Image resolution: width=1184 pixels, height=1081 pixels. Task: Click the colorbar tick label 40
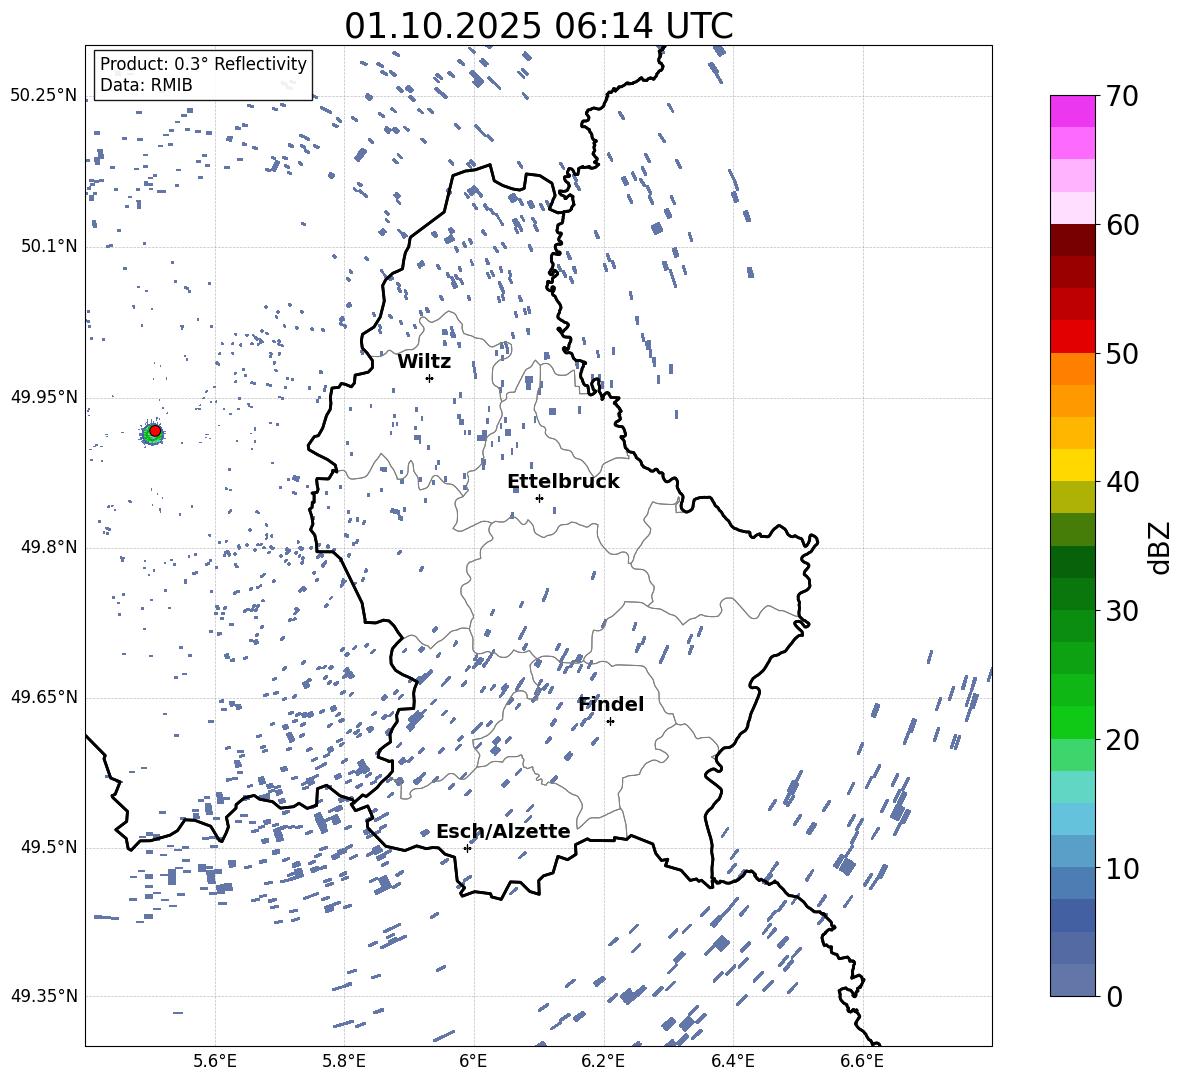1122,482
